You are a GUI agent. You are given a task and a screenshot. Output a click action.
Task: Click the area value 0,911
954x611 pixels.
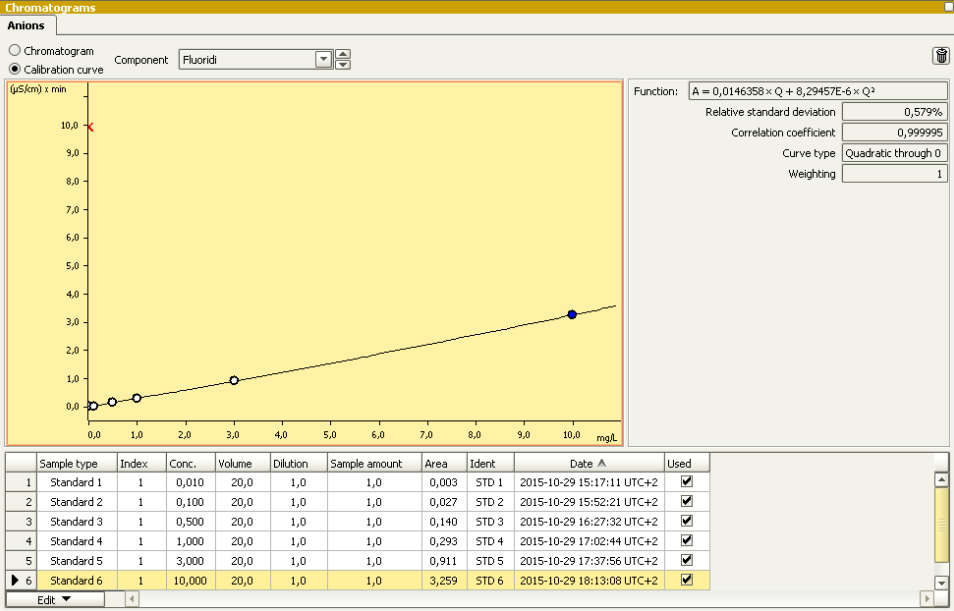[444, 560]
